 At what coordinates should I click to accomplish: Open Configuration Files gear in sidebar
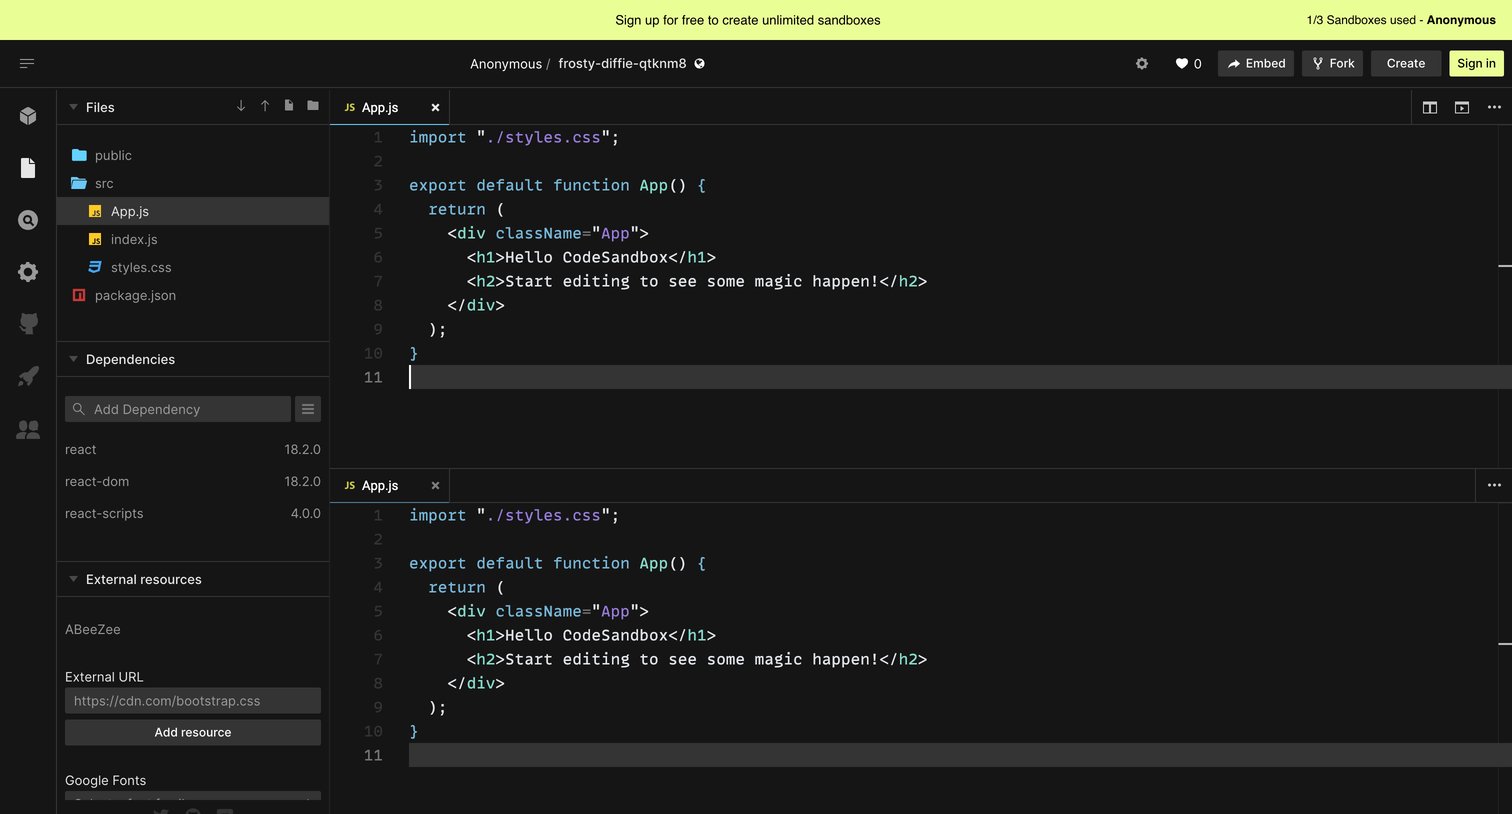pos(28,272)
